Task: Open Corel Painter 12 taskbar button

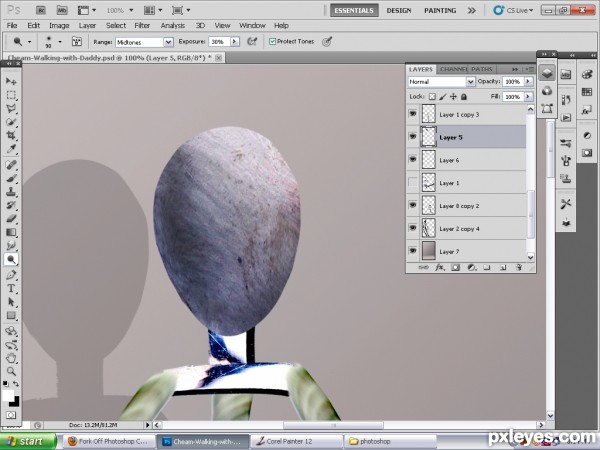Action: click(296, 441)
